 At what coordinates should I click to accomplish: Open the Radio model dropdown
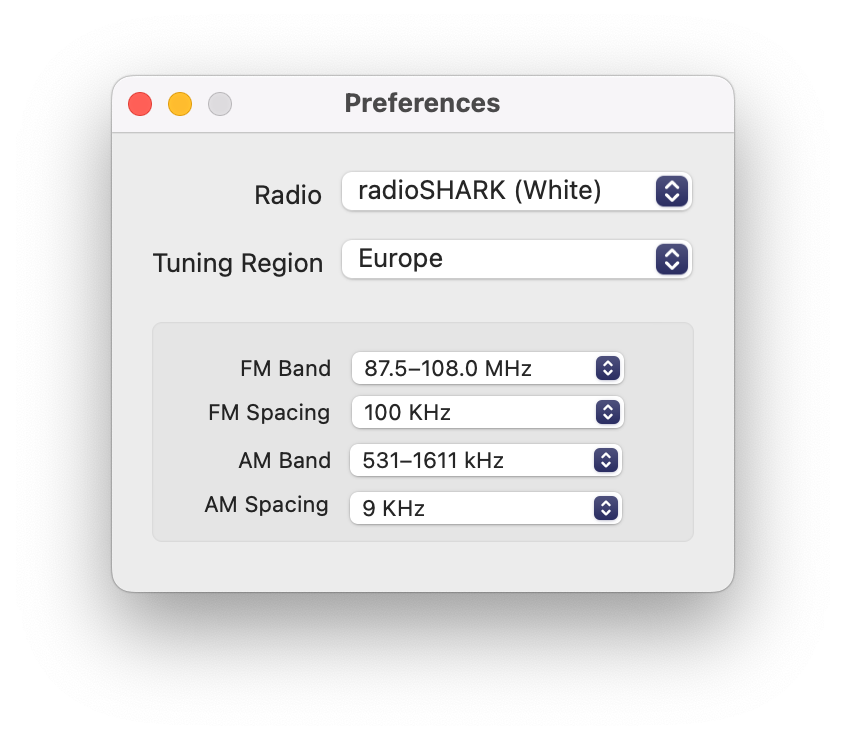point(516,191)
